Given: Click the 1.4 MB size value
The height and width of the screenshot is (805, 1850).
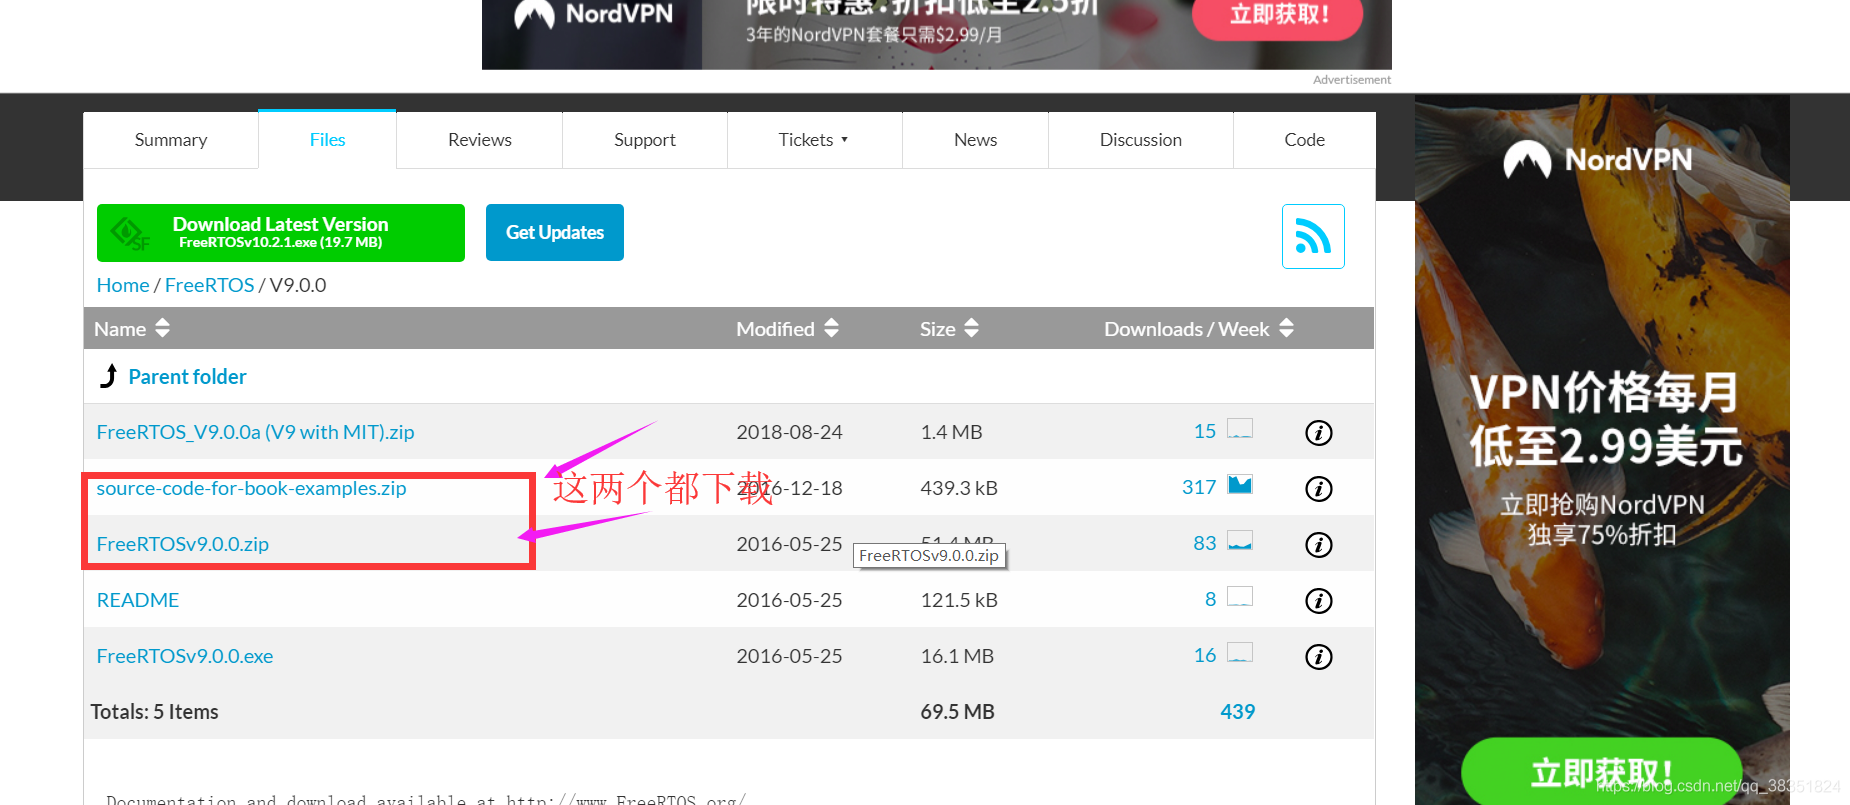Looking at the screenshot, I should click(x=951, y=432).
